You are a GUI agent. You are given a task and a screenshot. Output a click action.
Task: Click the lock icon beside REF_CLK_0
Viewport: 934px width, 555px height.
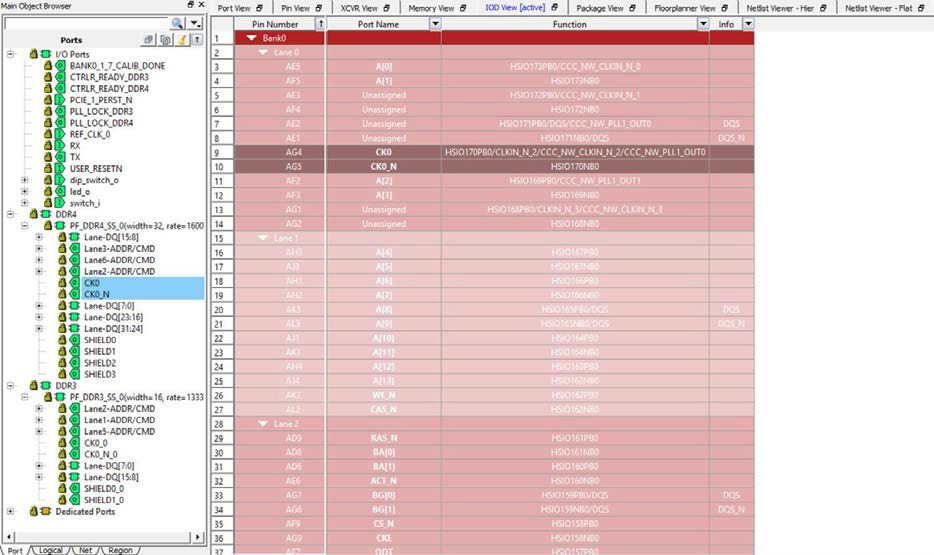pyautogui.click(x=48, y=134)
